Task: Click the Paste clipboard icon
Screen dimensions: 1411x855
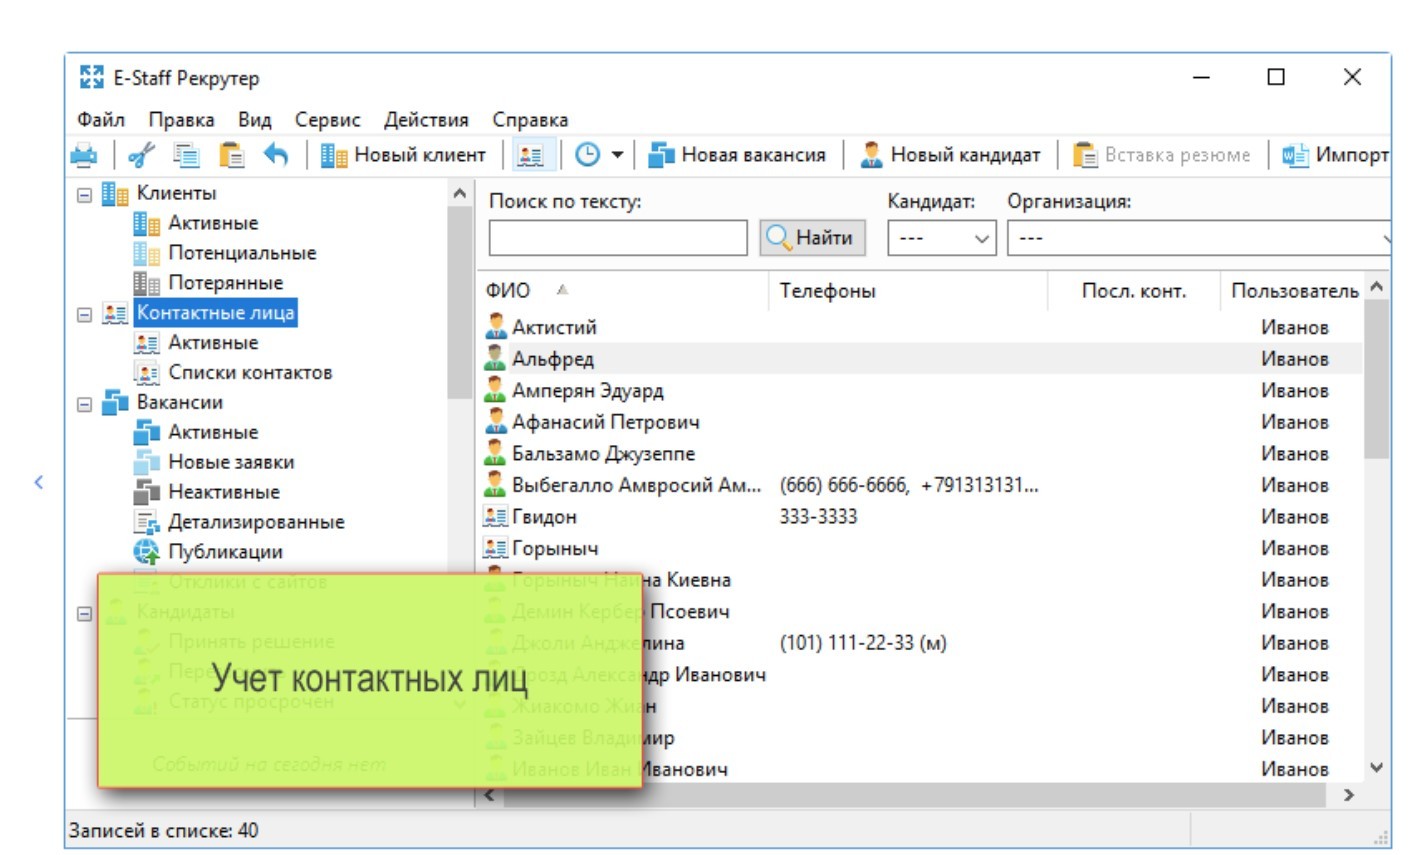Action: [x=232, y=155]
